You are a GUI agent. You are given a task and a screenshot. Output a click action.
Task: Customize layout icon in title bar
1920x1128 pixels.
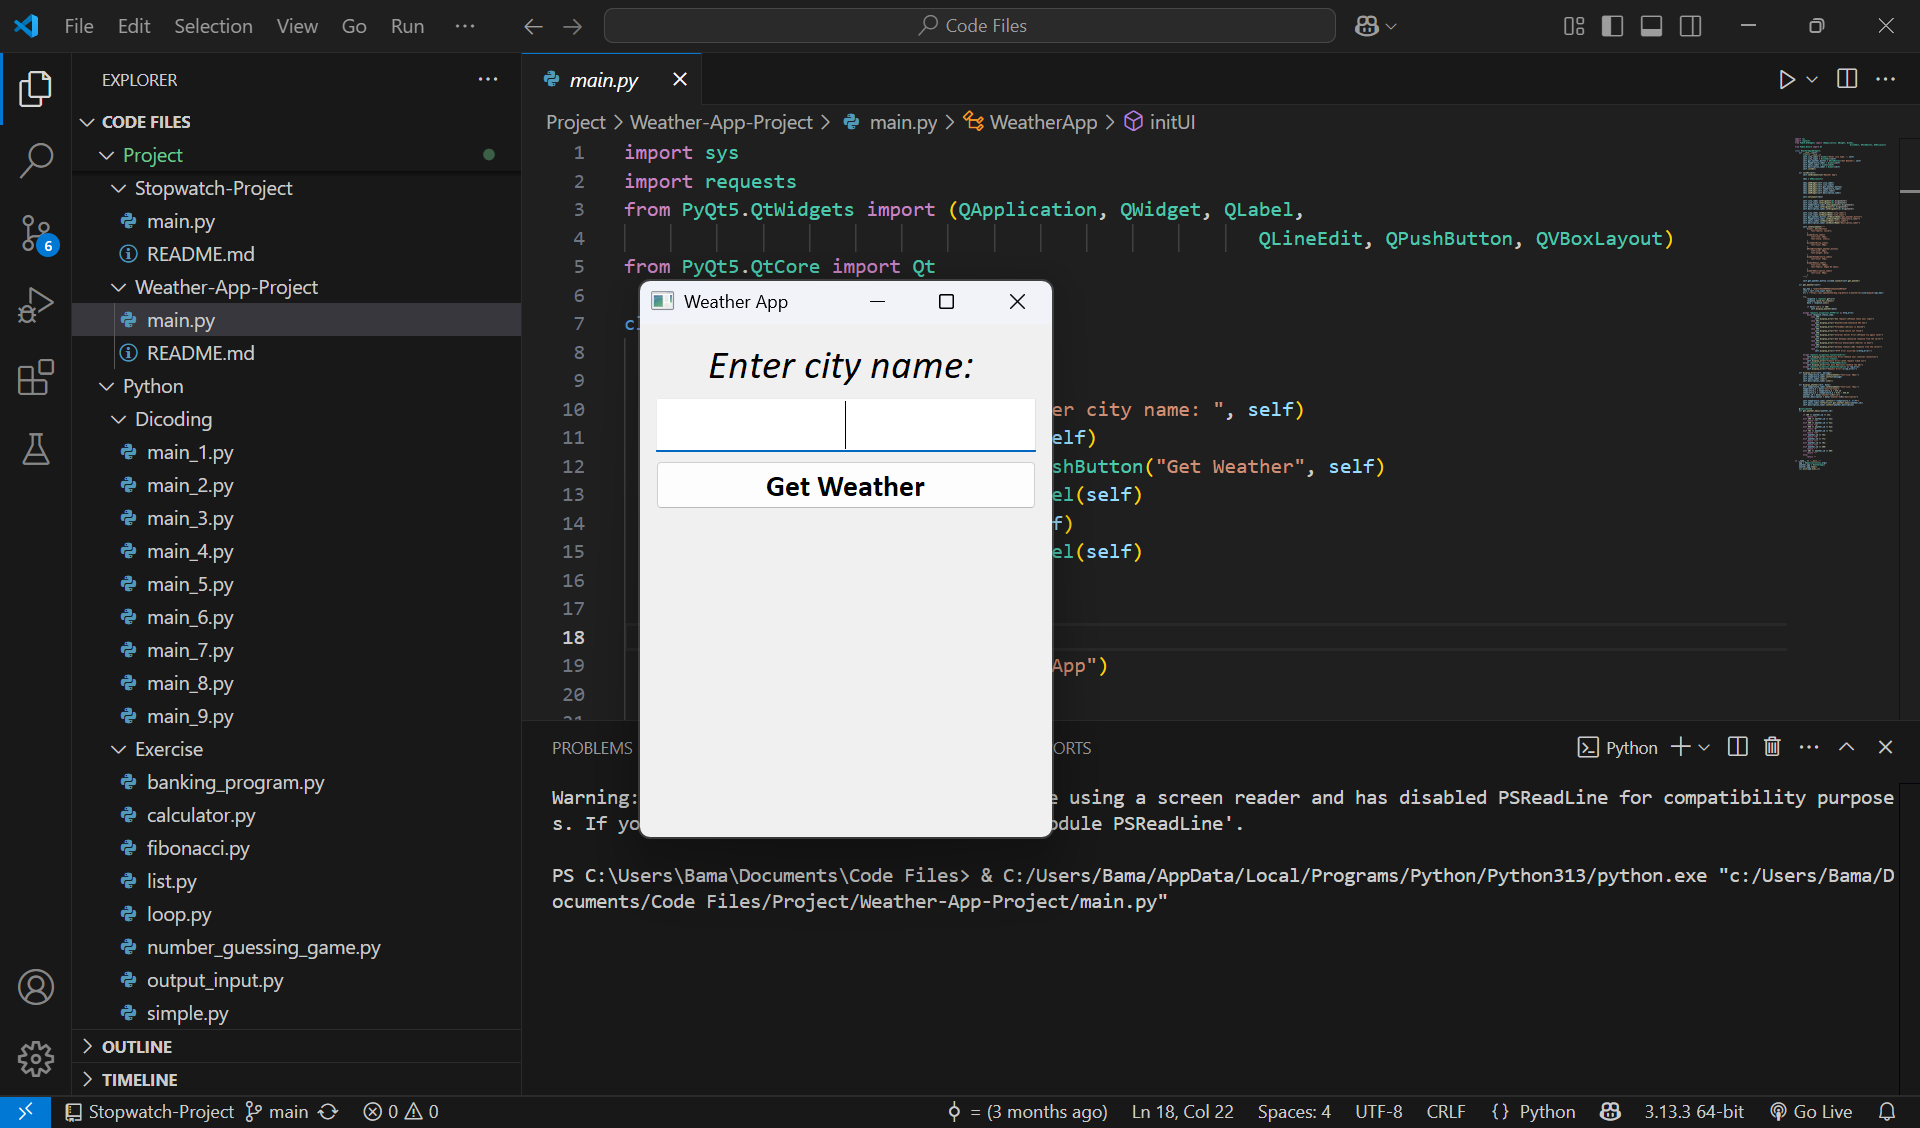click(x=1574, y=26)
